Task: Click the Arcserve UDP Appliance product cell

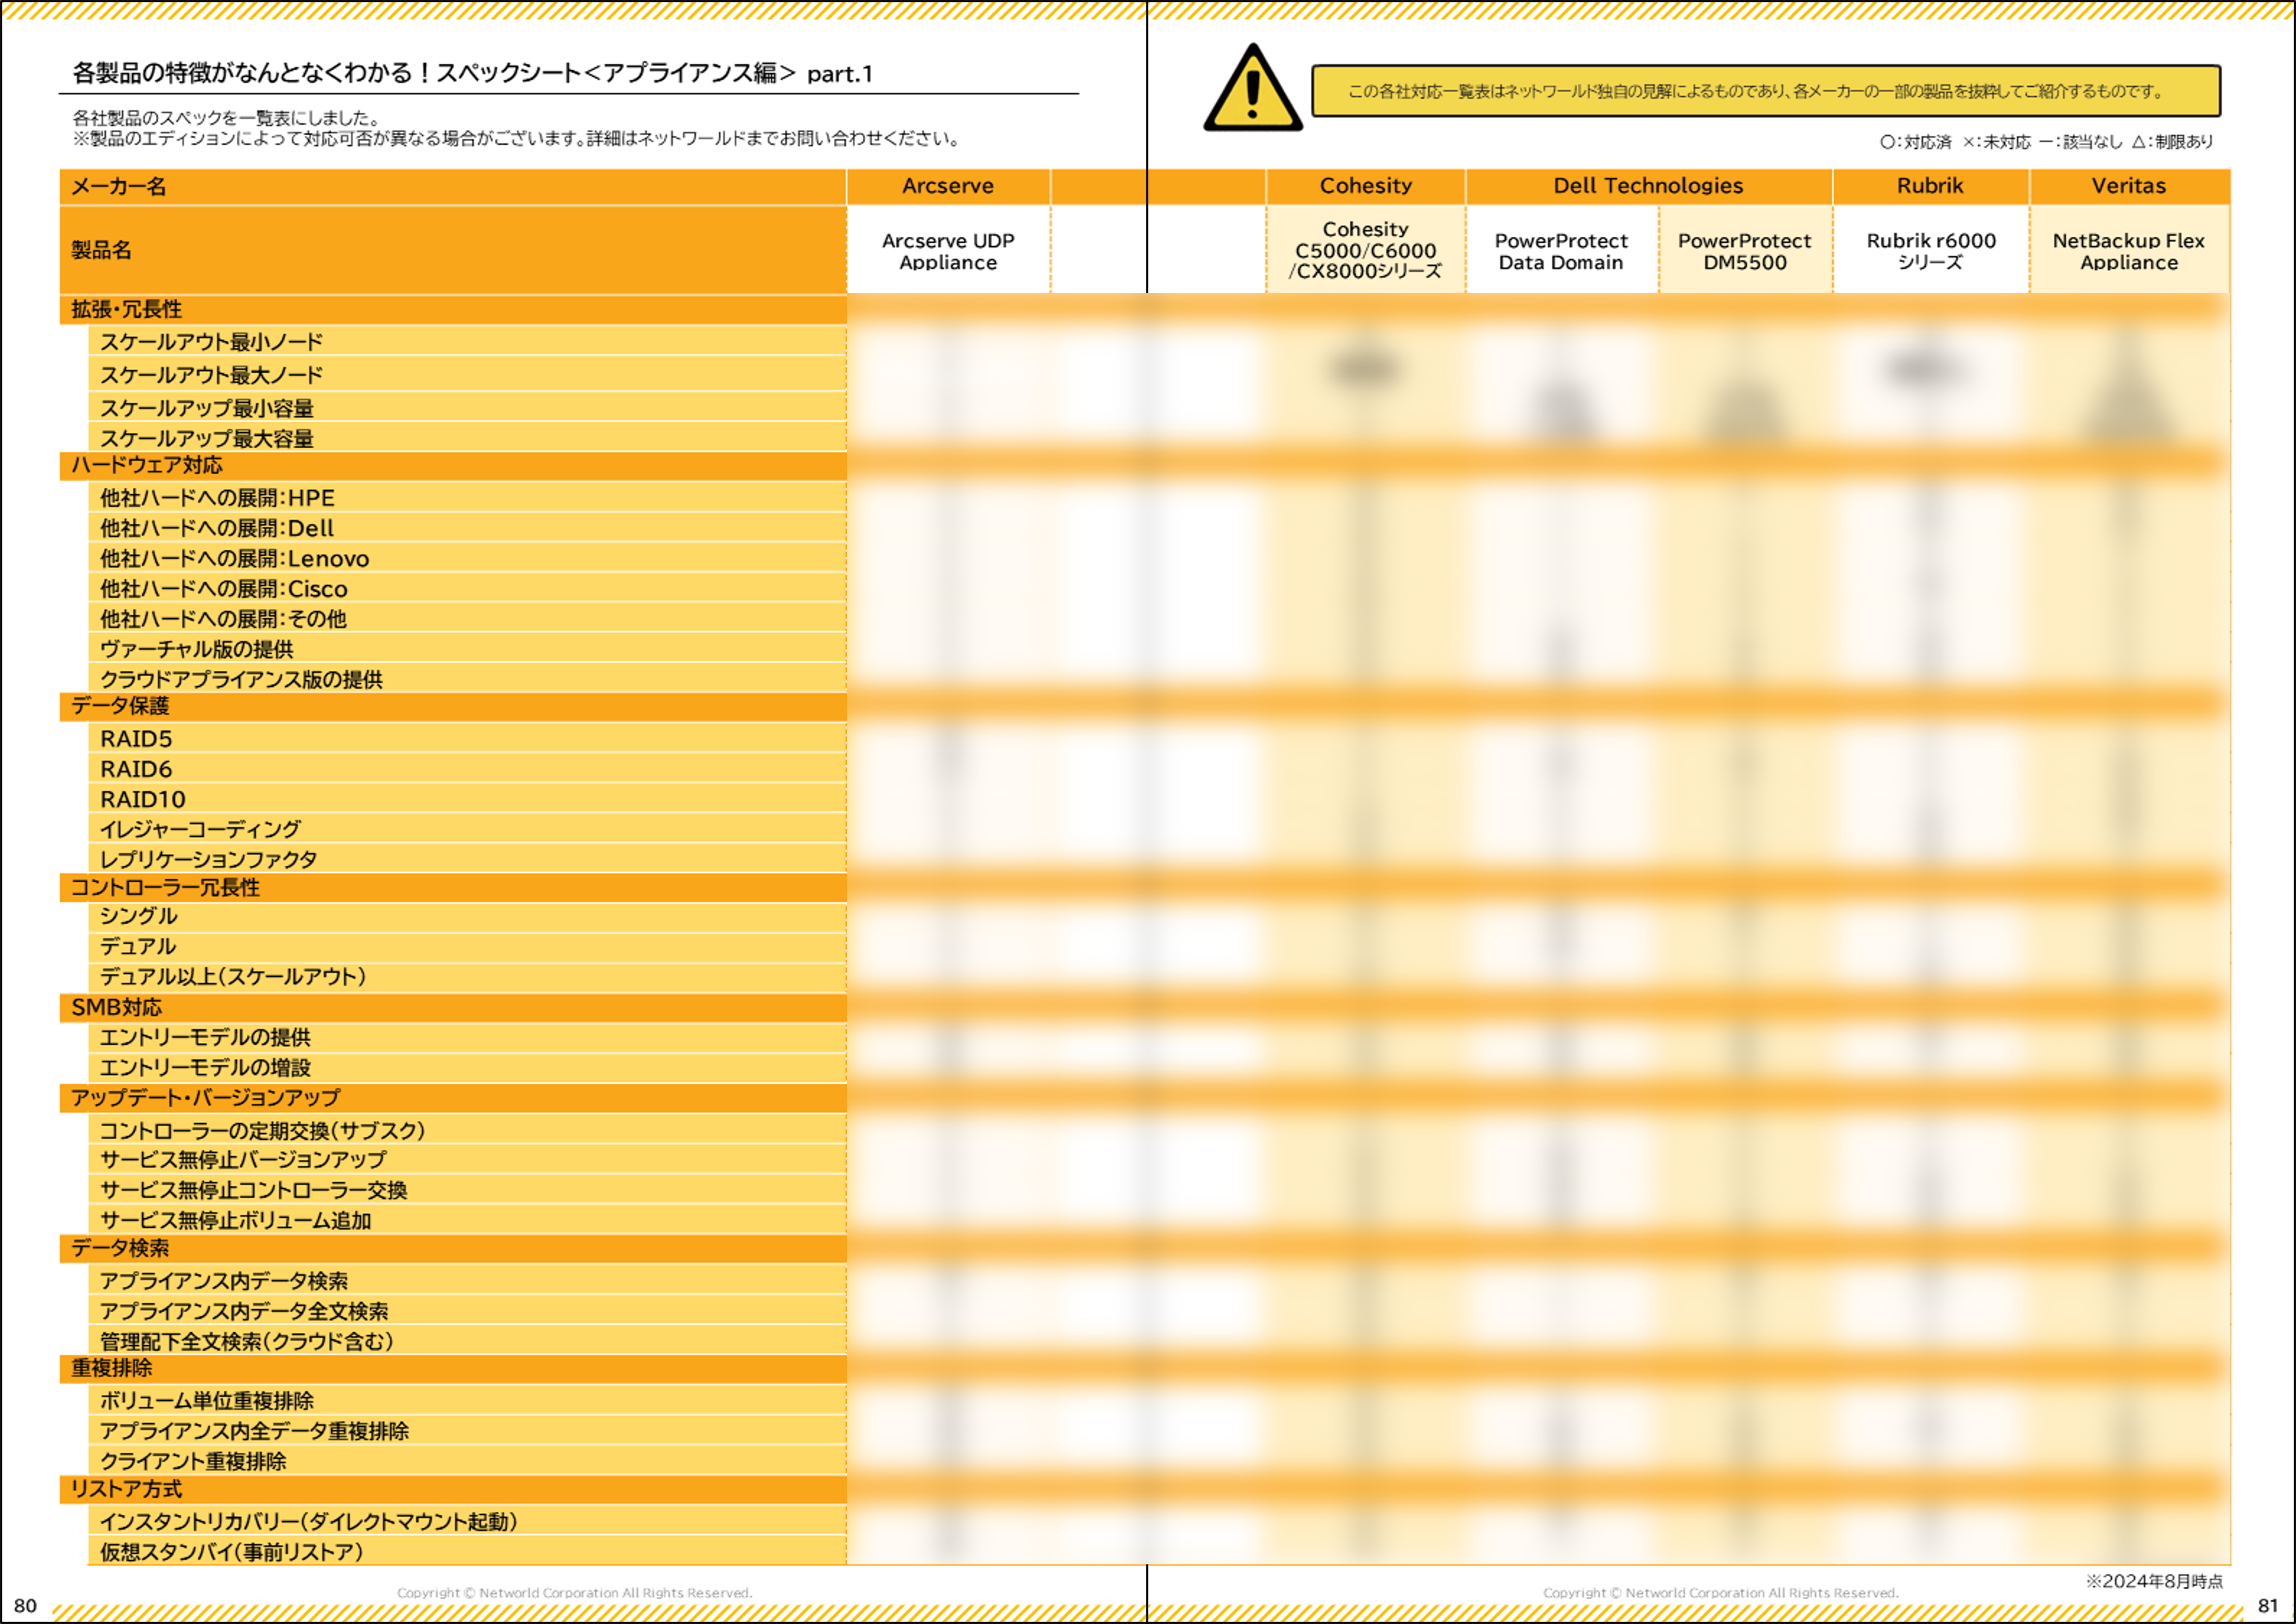Action: (948, 250)
